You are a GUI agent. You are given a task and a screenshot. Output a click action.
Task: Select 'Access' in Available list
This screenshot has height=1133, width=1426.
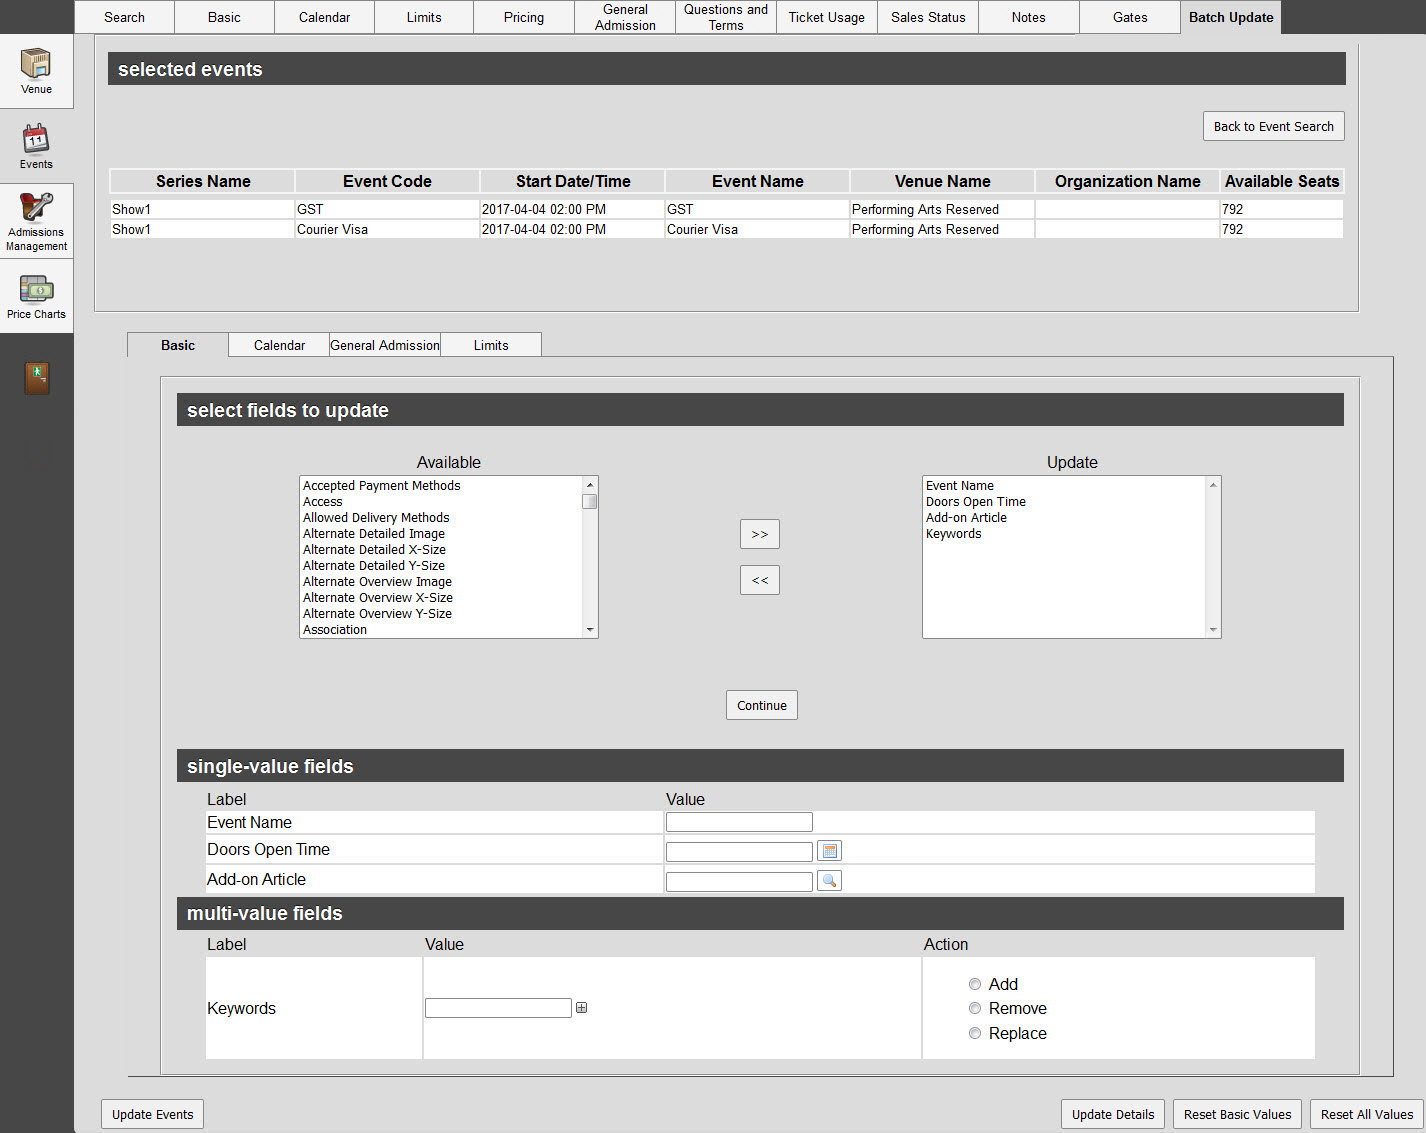323,502
